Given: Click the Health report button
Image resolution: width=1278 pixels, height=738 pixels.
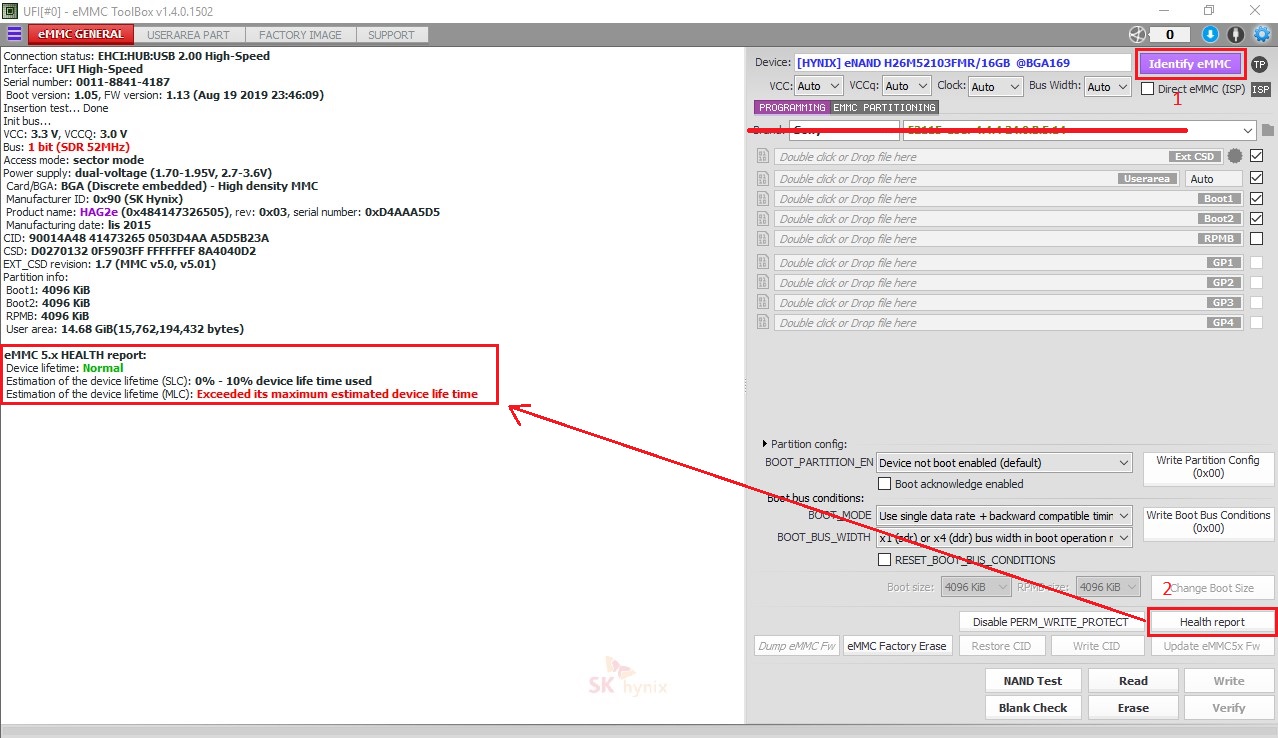Looking at the screenshot, I should 1212,622.
